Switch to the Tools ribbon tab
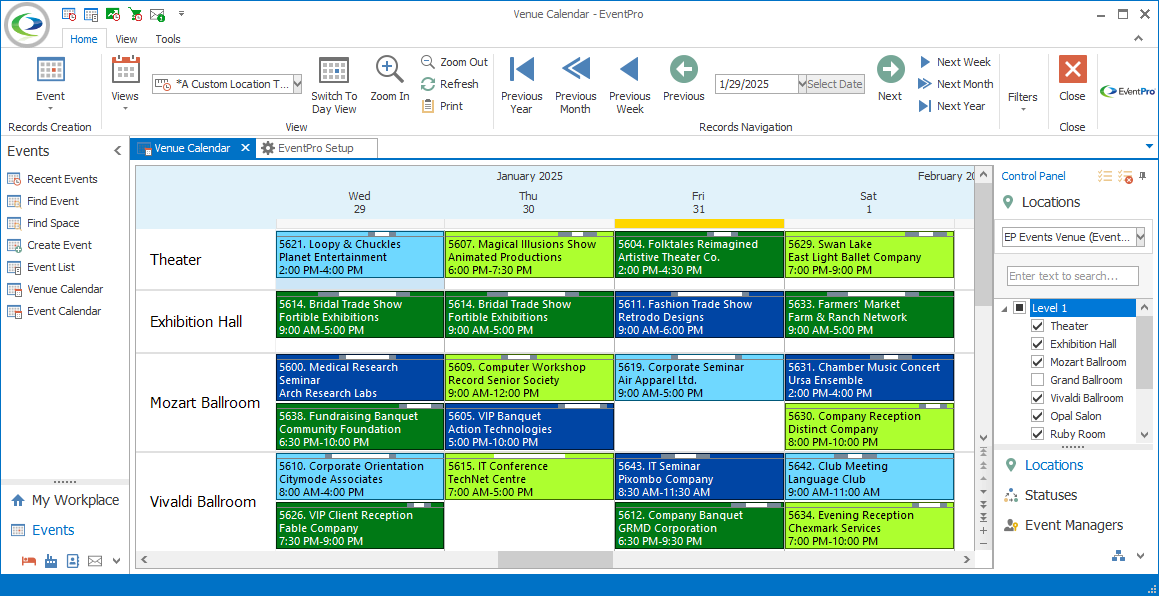Viewport: 1159px width, 596px height. click(x=168, y=39)
